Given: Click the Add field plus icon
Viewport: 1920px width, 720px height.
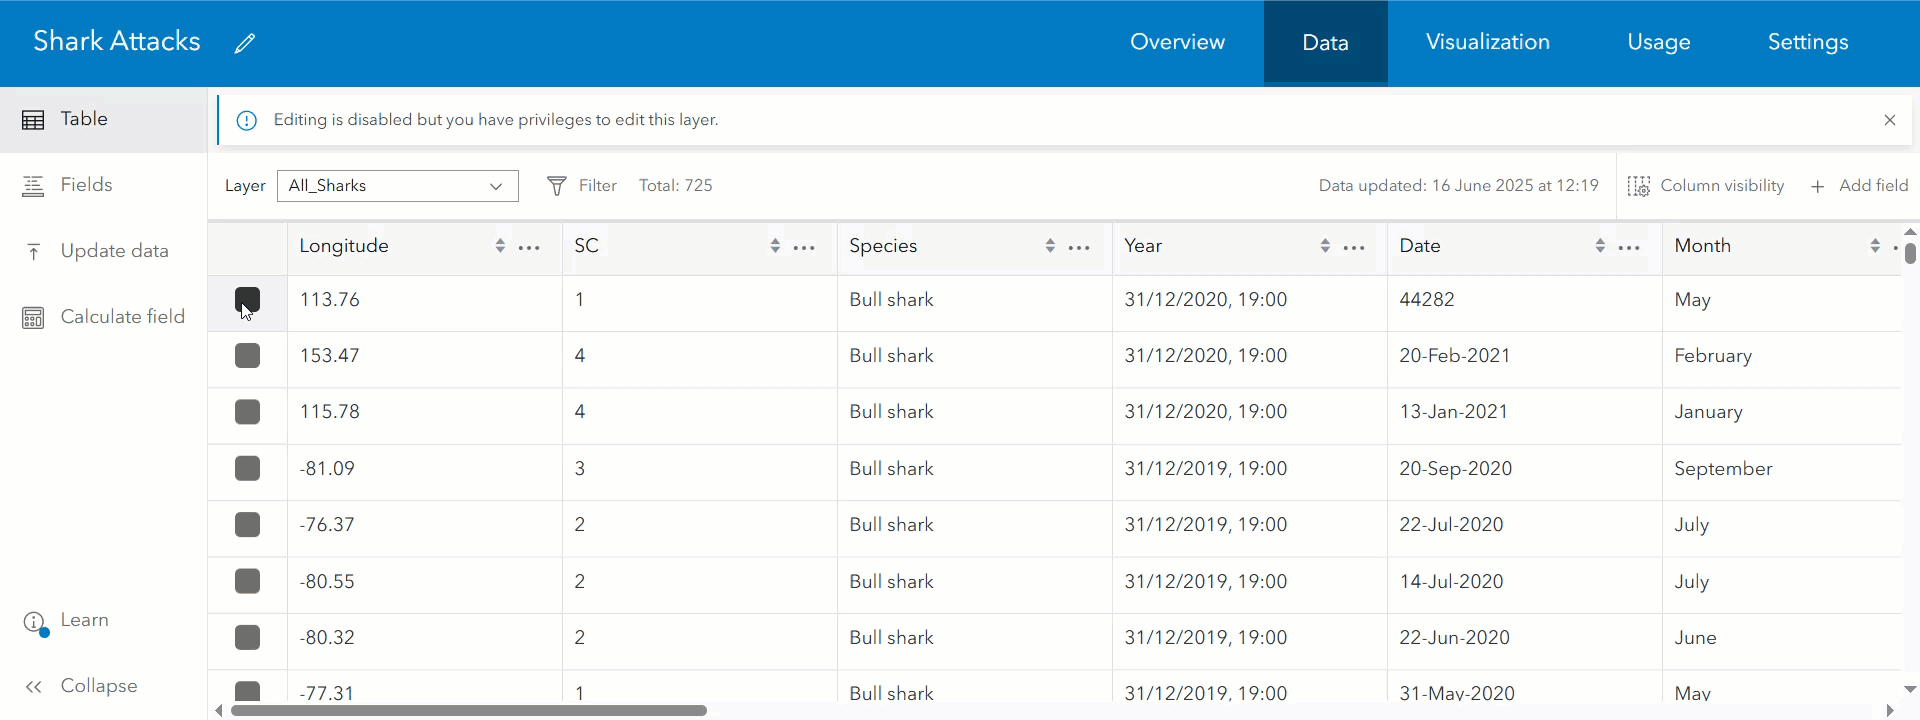Looking at the screenshot, I should [1817, 186].
